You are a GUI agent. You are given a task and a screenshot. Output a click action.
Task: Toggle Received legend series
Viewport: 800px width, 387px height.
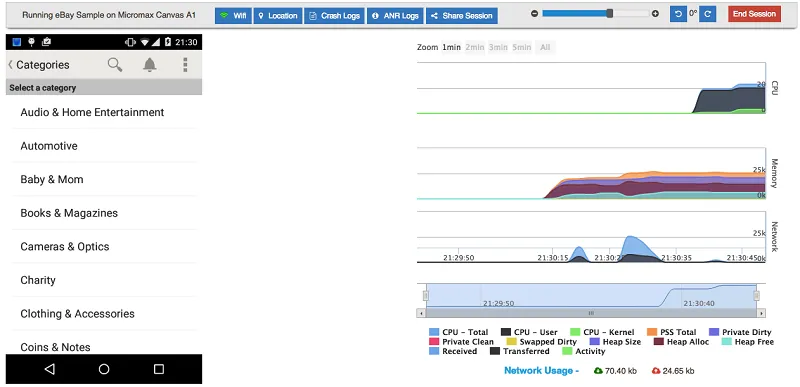[453, 351]
